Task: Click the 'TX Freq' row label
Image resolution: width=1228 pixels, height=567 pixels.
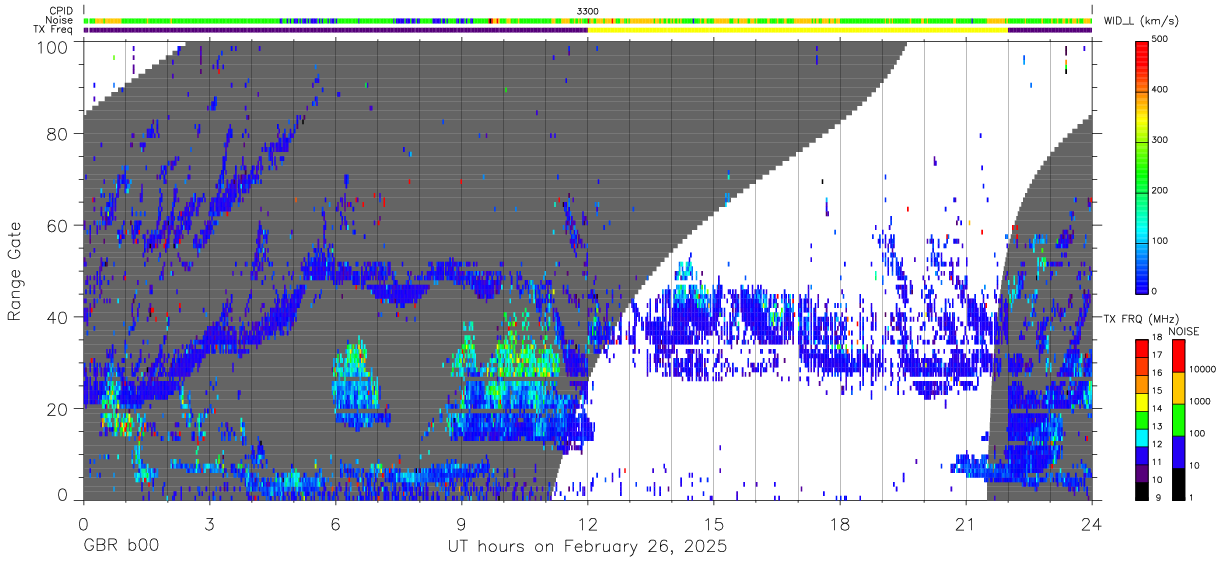Action: pos(54,29)
